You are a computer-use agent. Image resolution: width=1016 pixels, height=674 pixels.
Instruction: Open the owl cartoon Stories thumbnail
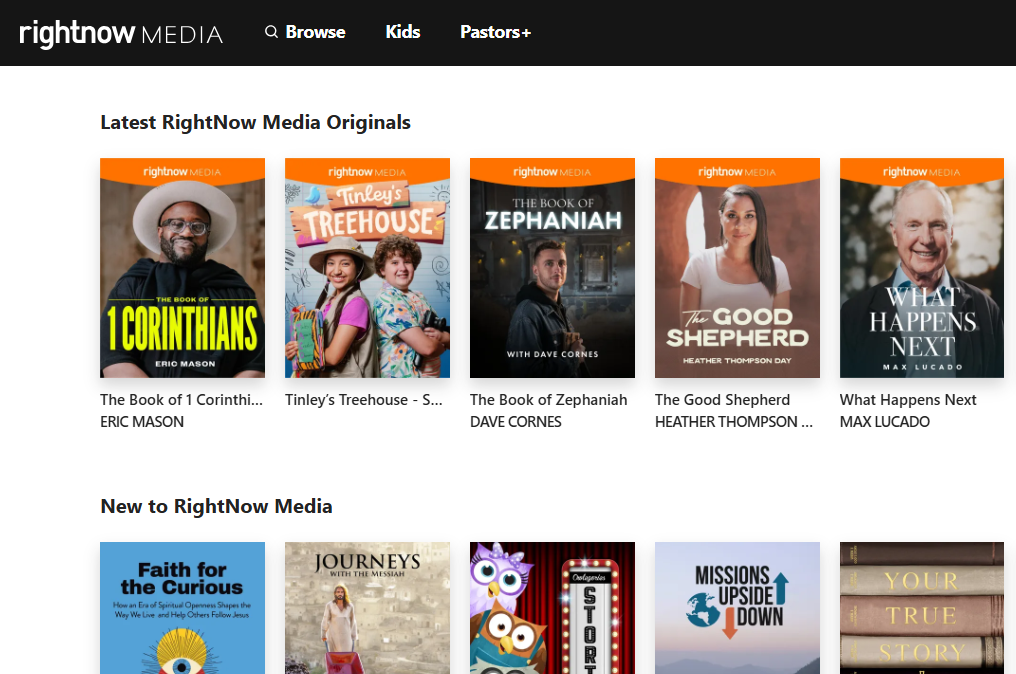click(552, 608)
